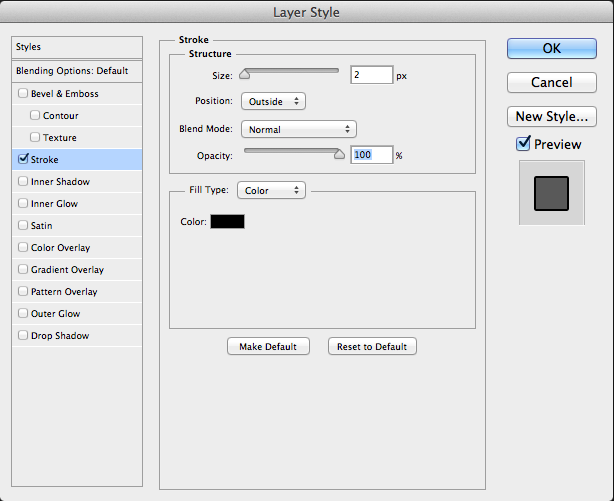Turn on the Drop Shadow checkbox
This screenshot has width=614, height=501.
point(23,335)
